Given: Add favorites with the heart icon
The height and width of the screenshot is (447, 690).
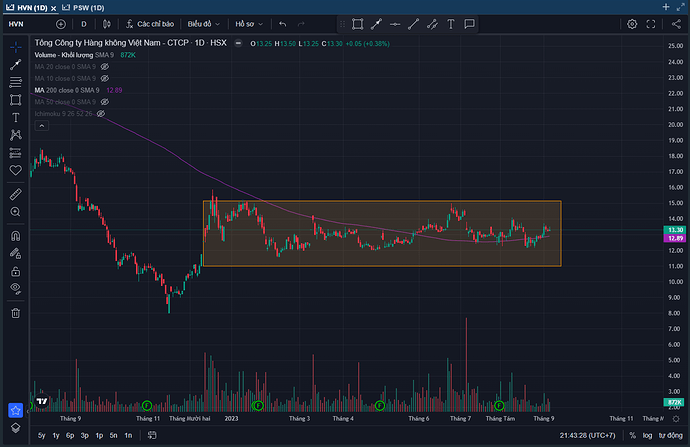Looking at the screenshot, I should 16,170.
